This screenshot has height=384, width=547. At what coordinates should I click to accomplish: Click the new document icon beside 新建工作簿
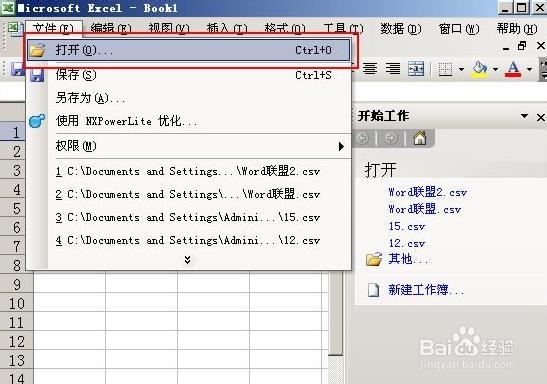click(x=374, y=290)
